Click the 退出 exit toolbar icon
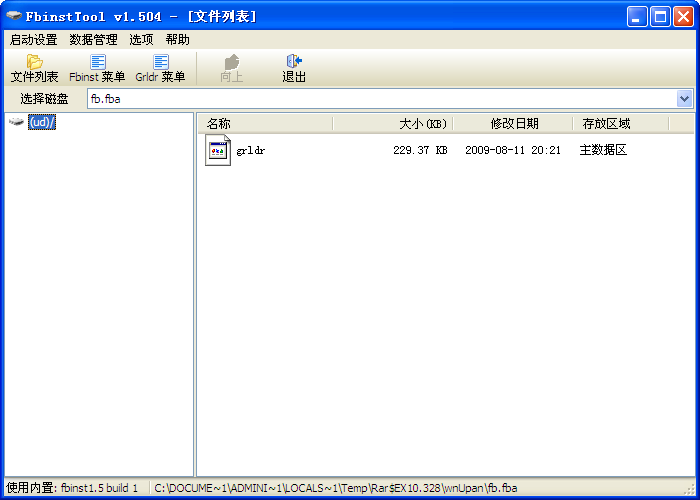Image resolution: width=700 pixels, height=500 pixels. 294,62
